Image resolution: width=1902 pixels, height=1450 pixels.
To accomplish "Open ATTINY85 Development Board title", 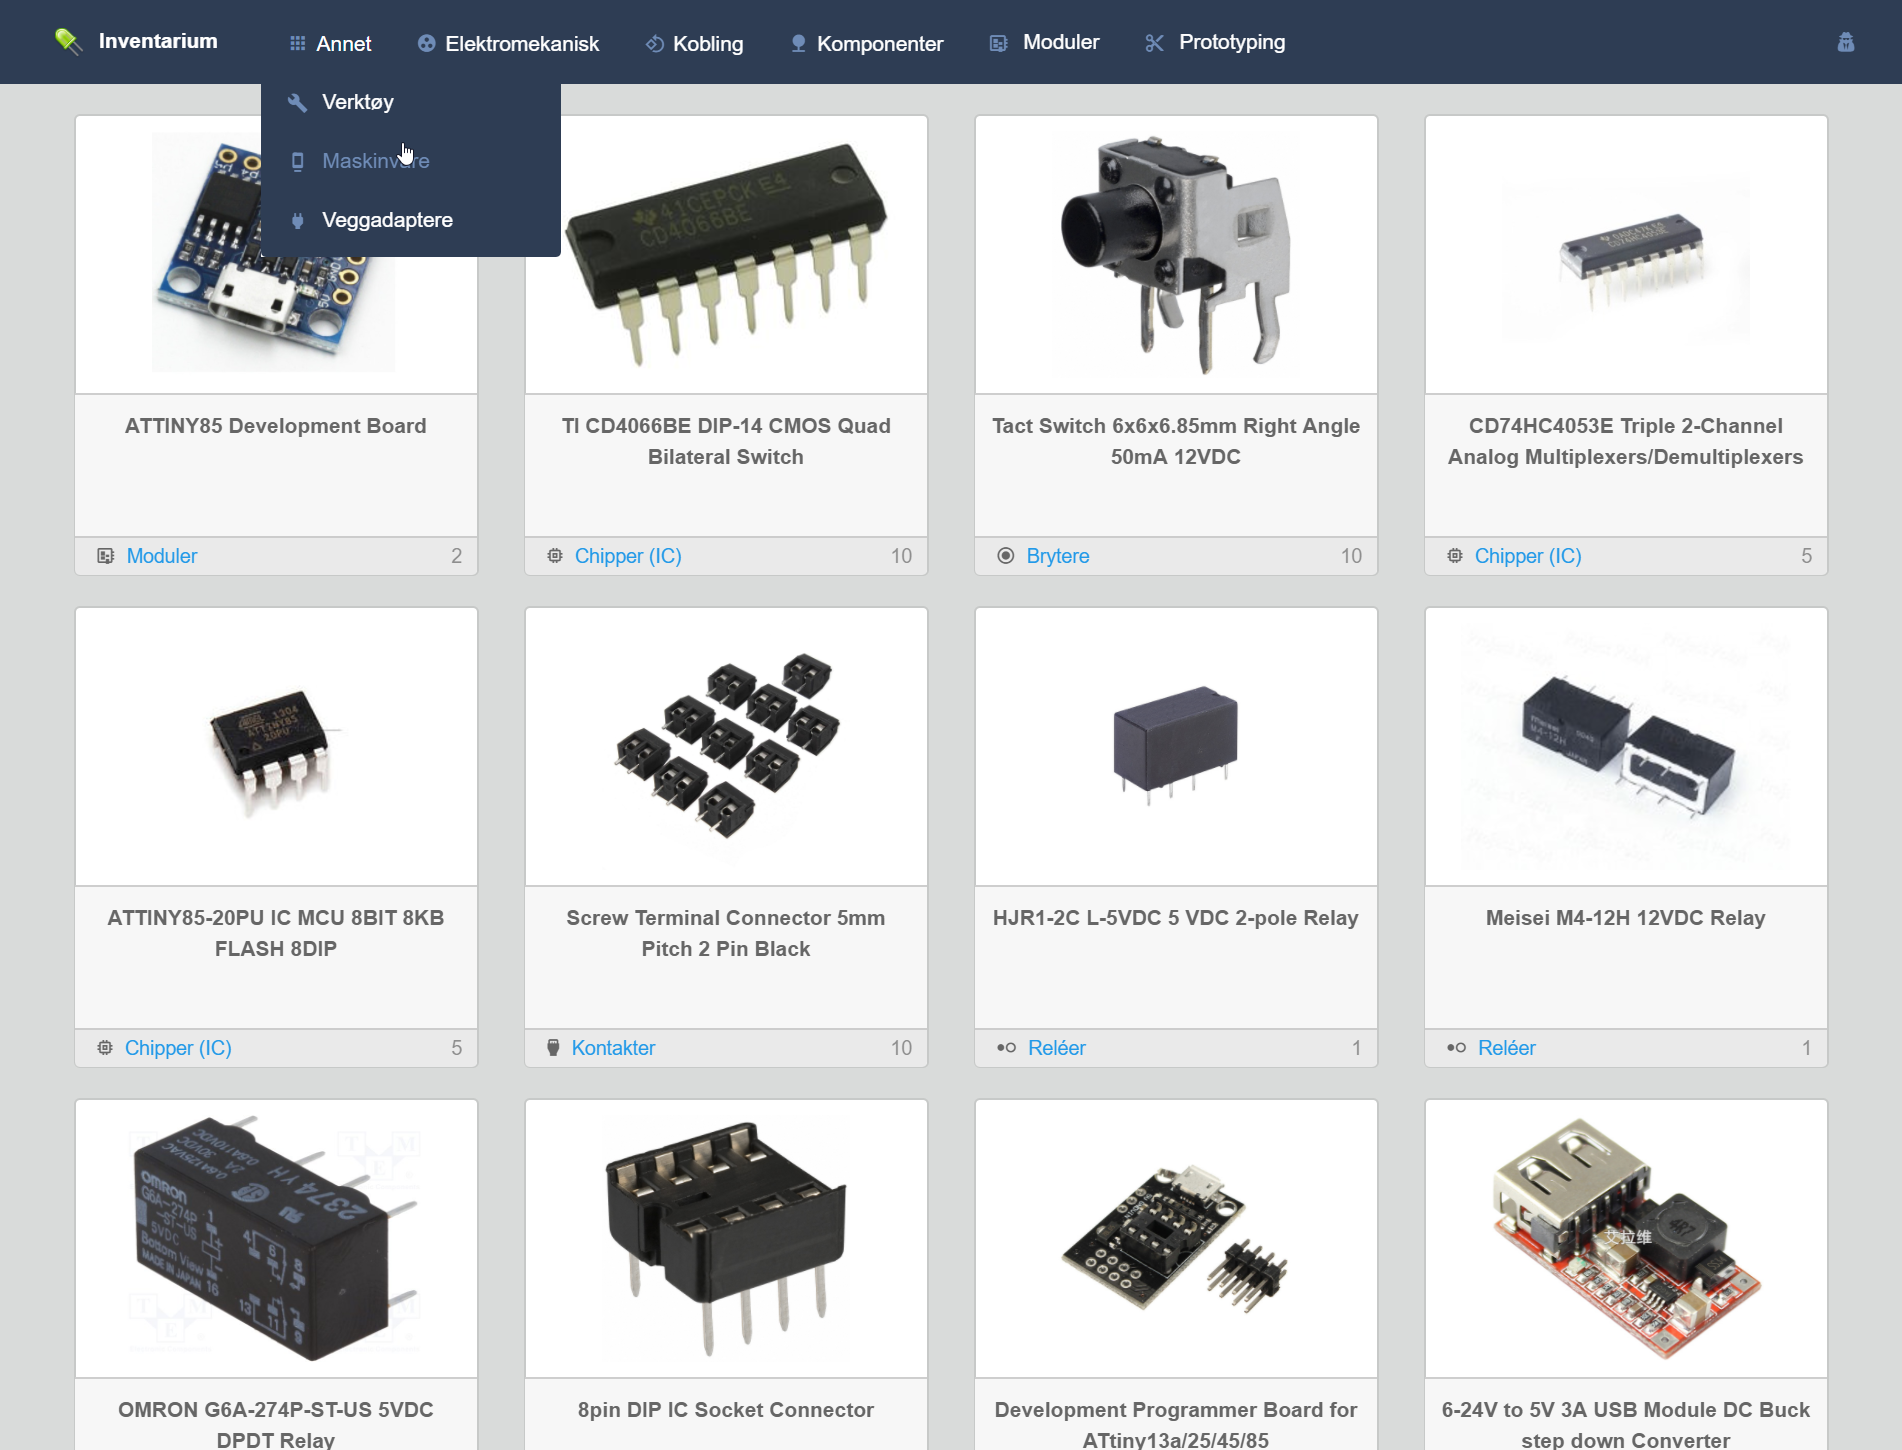I will [x=276, y=426].
